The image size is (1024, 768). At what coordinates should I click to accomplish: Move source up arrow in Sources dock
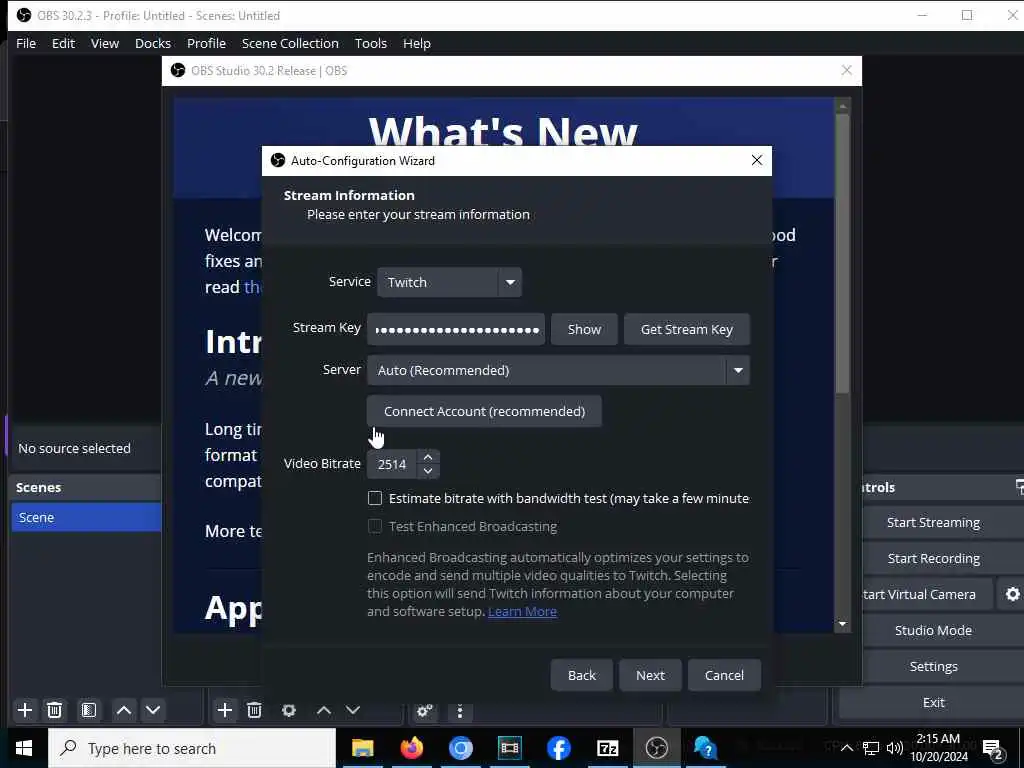coord(324,710)
